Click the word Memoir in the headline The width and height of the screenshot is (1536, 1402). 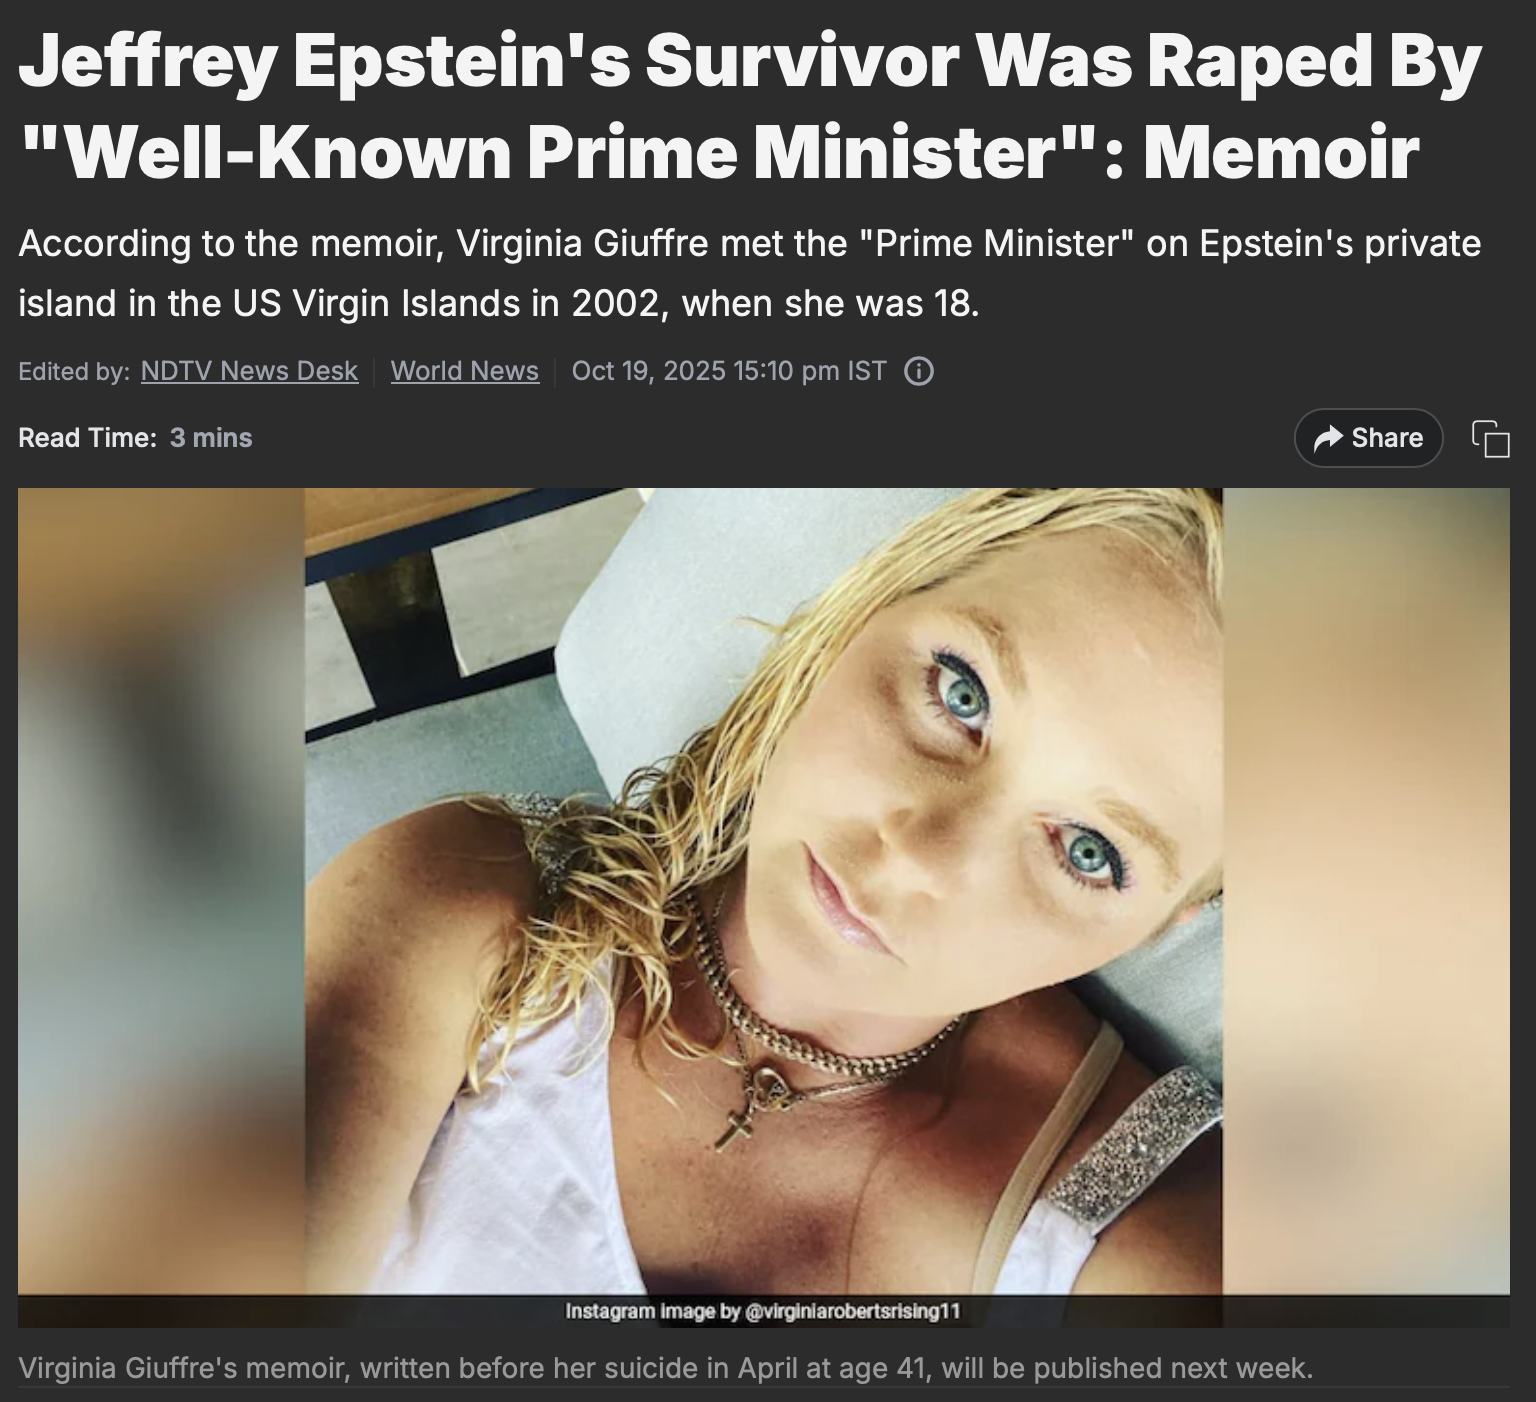tap(1280, 151)
